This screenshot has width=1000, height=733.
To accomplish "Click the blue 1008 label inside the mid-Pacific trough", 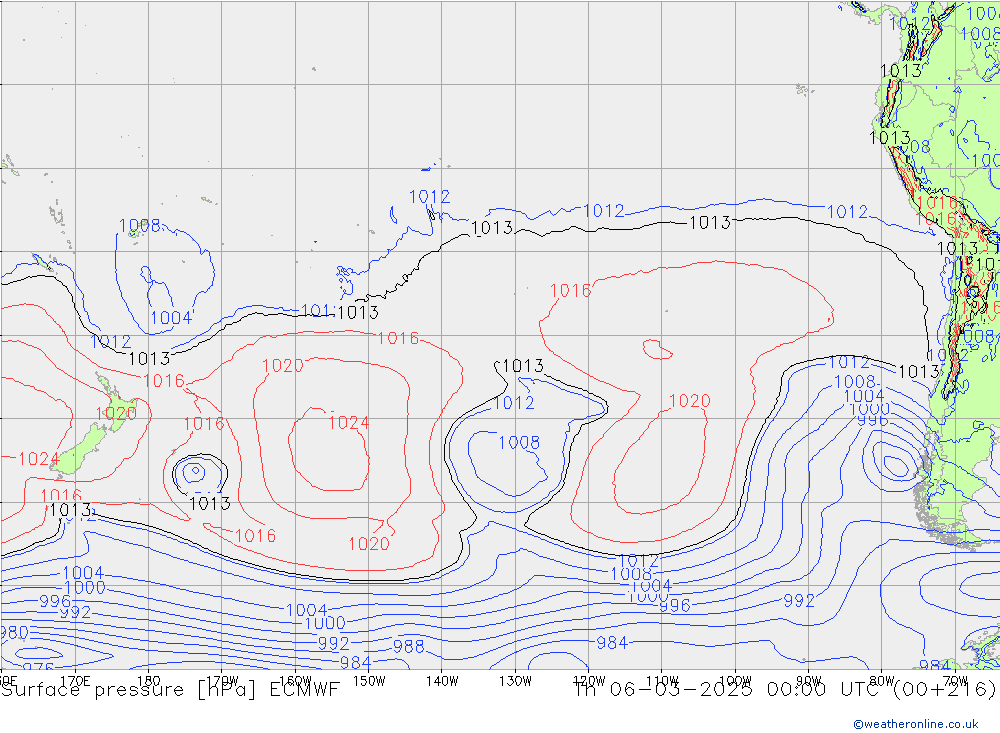I will pos(518,442).
